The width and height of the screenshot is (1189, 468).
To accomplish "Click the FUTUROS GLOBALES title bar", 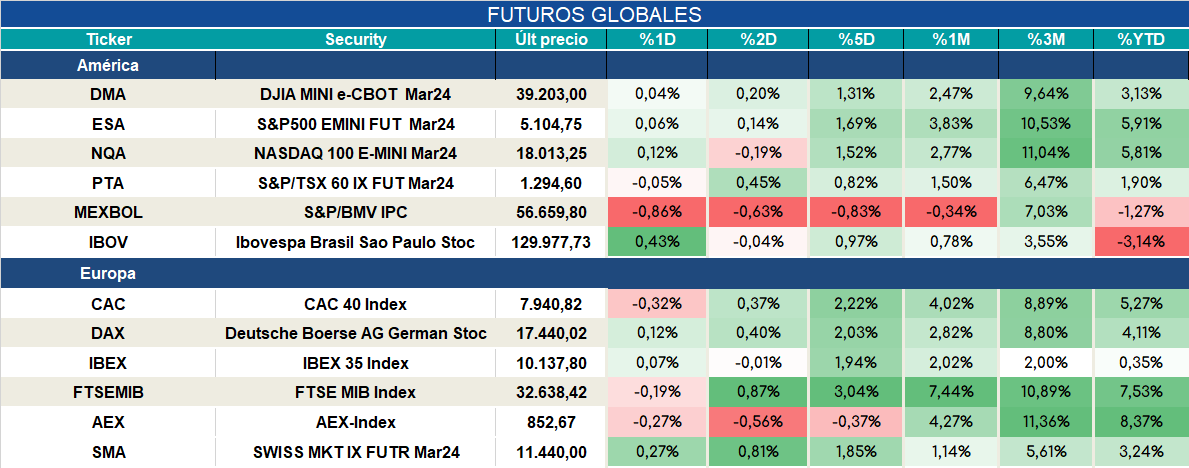I will [594, 14].
